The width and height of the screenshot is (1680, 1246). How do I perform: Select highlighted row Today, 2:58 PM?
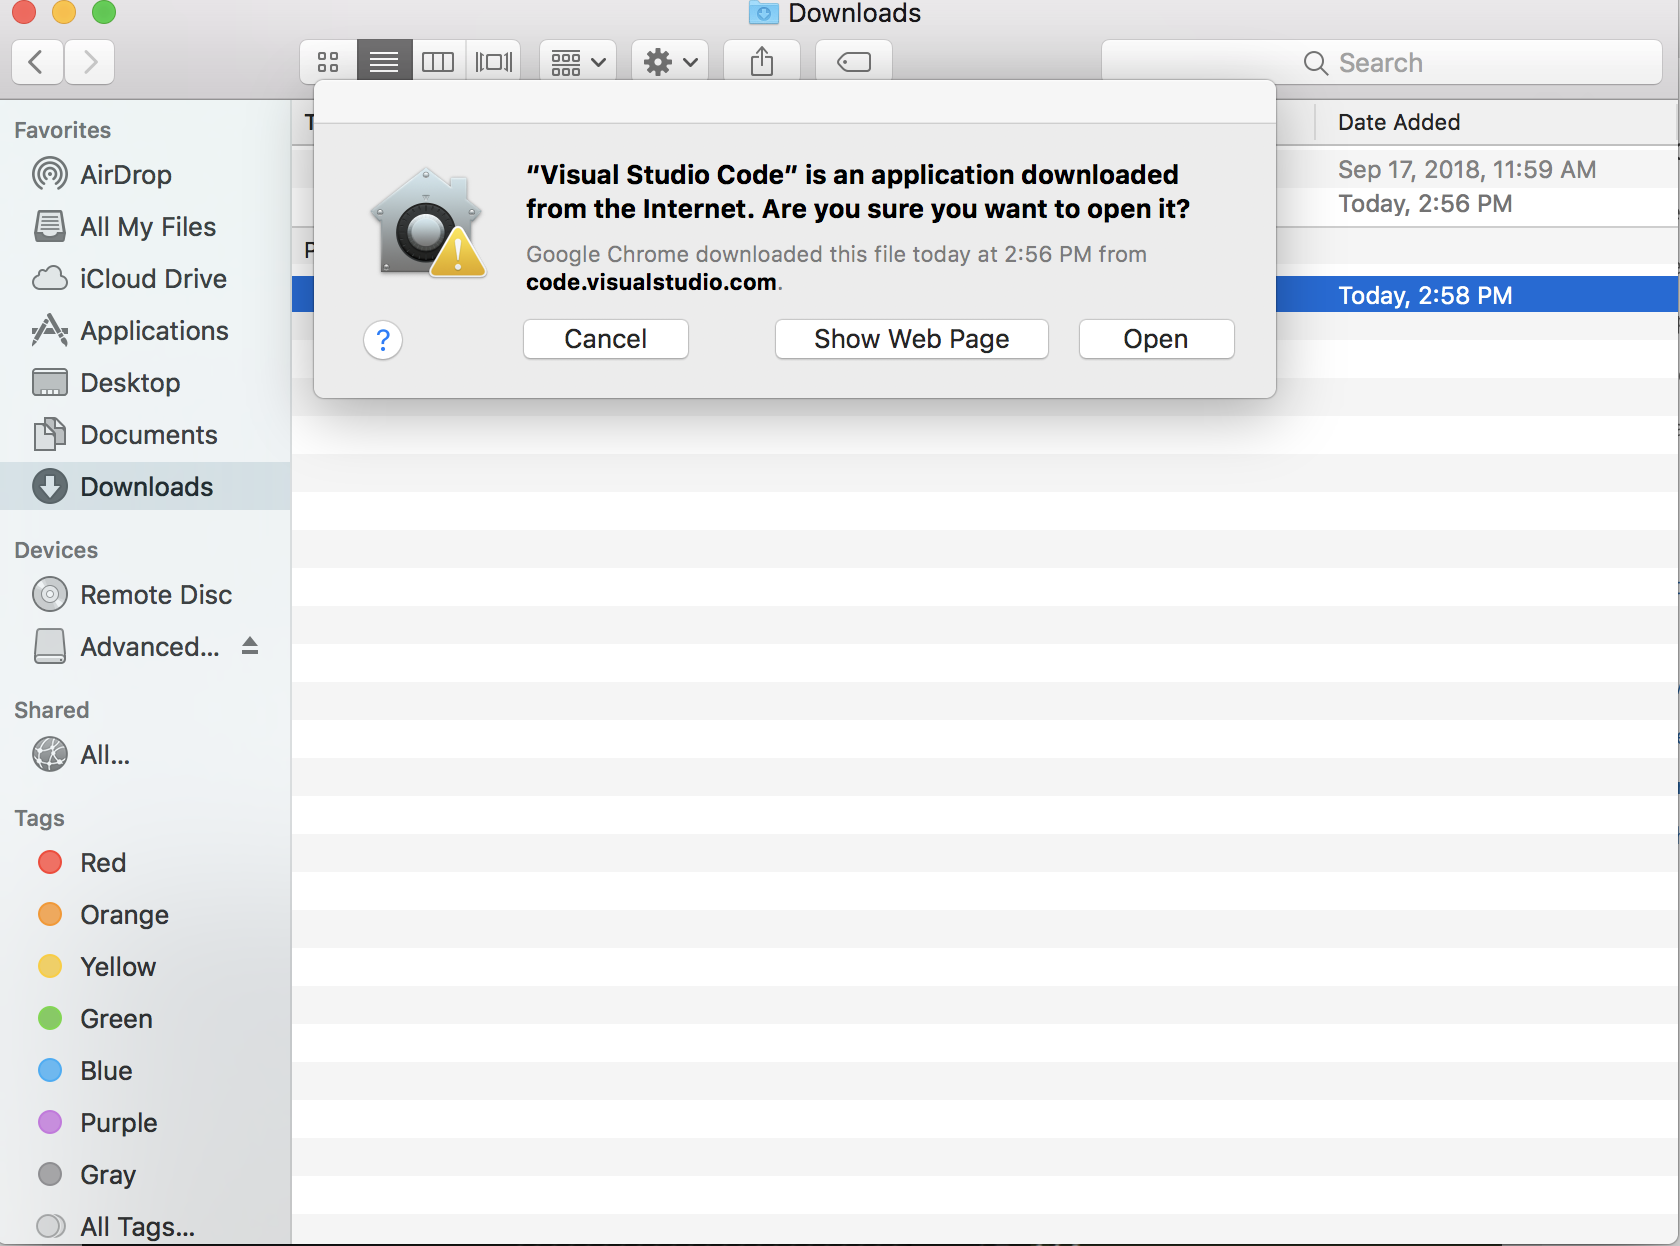click(x=1476, y=295)
